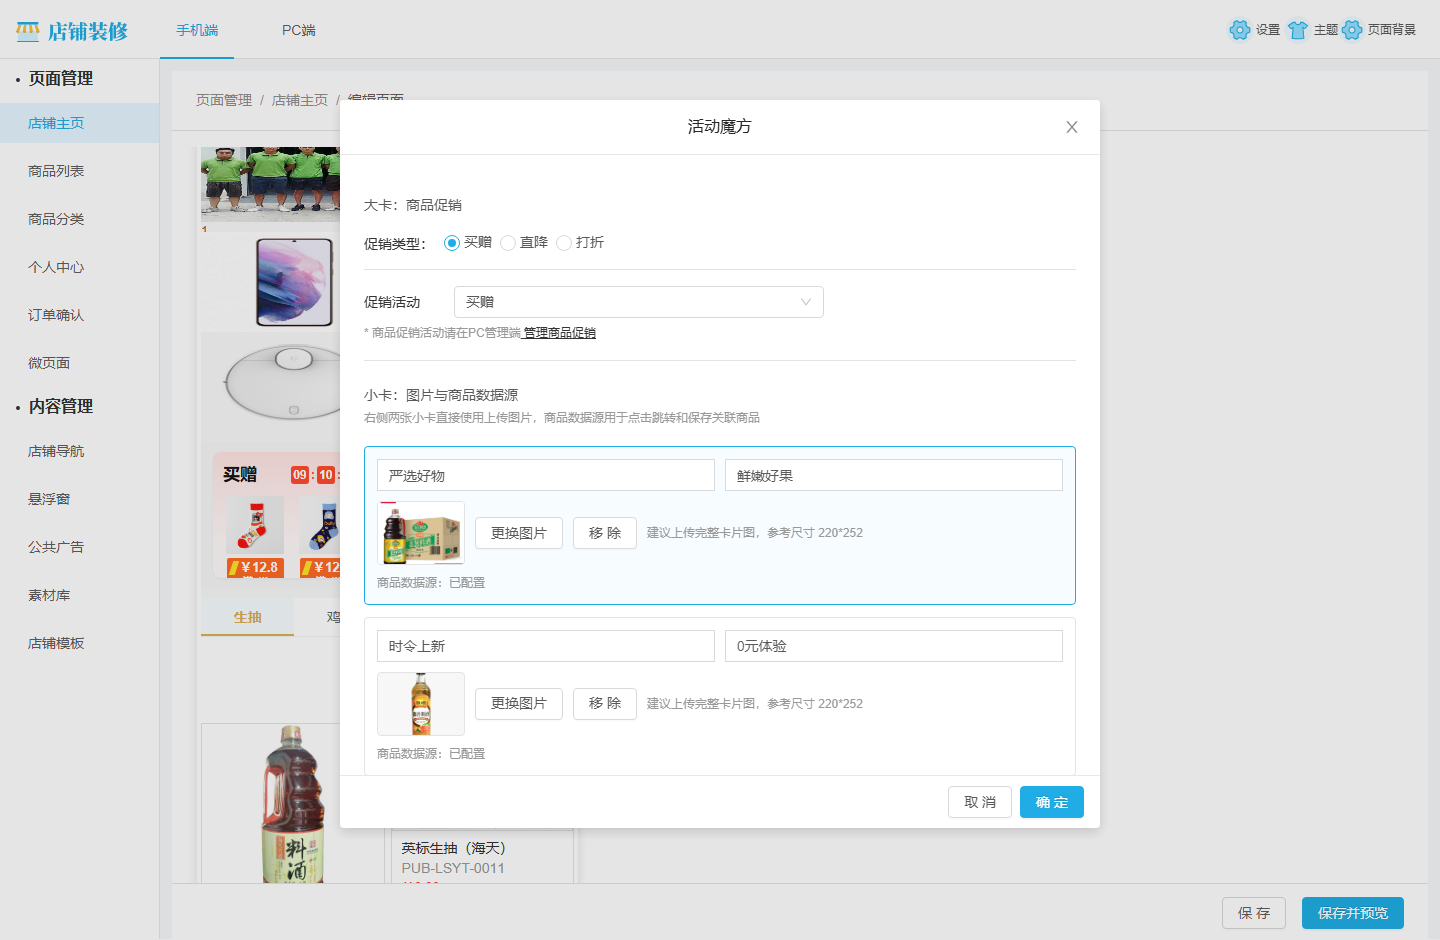Click 更换图片 in the 时令上新 card
Screen dimensions: 1440x940
(x=519, y=704)
